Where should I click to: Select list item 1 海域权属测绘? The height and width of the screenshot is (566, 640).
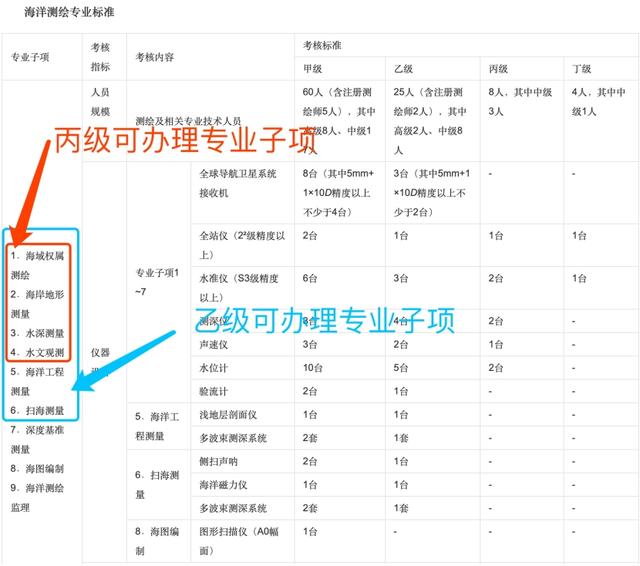click(x=37, y=265)
